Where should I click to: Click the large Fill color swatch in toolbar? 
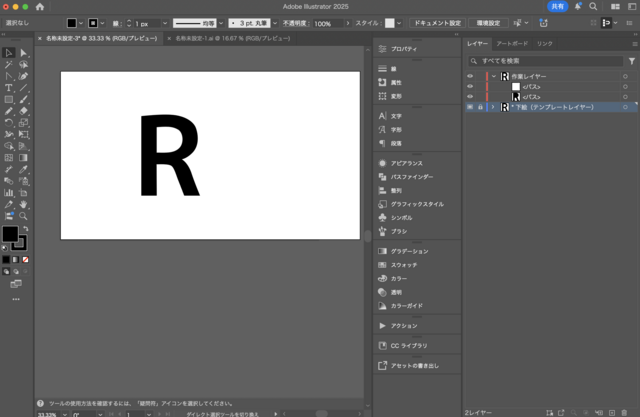coord(10,234)
